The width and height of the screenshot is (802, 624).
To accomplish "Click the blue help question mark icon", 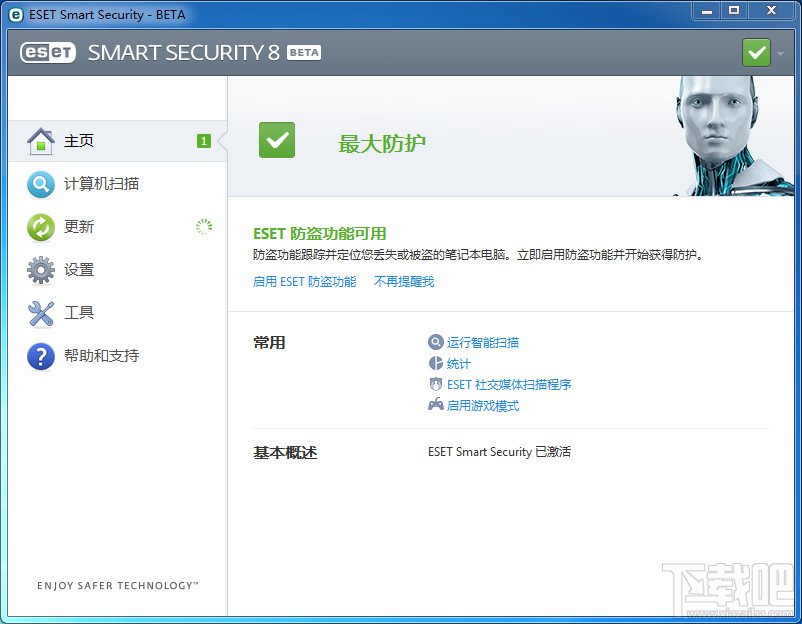I will [41, 356].
